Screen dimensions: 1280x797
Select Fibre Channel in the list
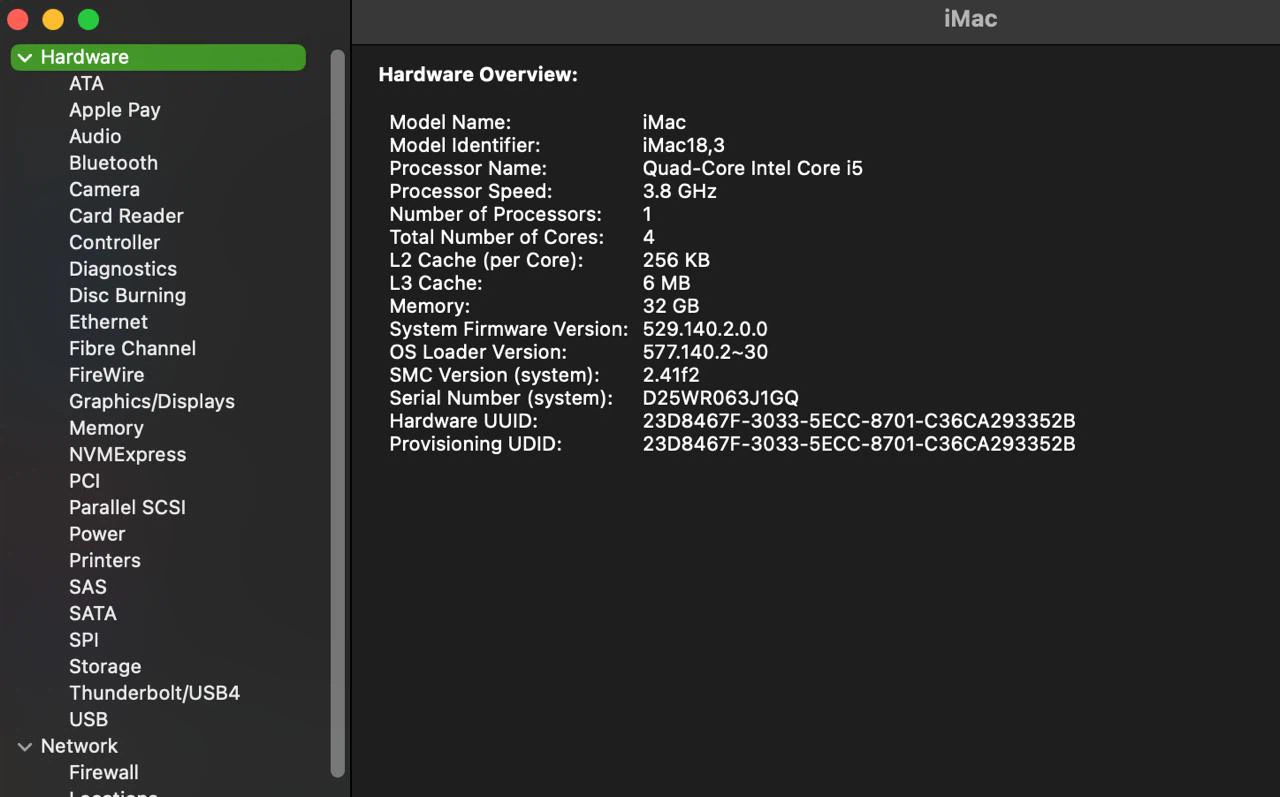132,349
